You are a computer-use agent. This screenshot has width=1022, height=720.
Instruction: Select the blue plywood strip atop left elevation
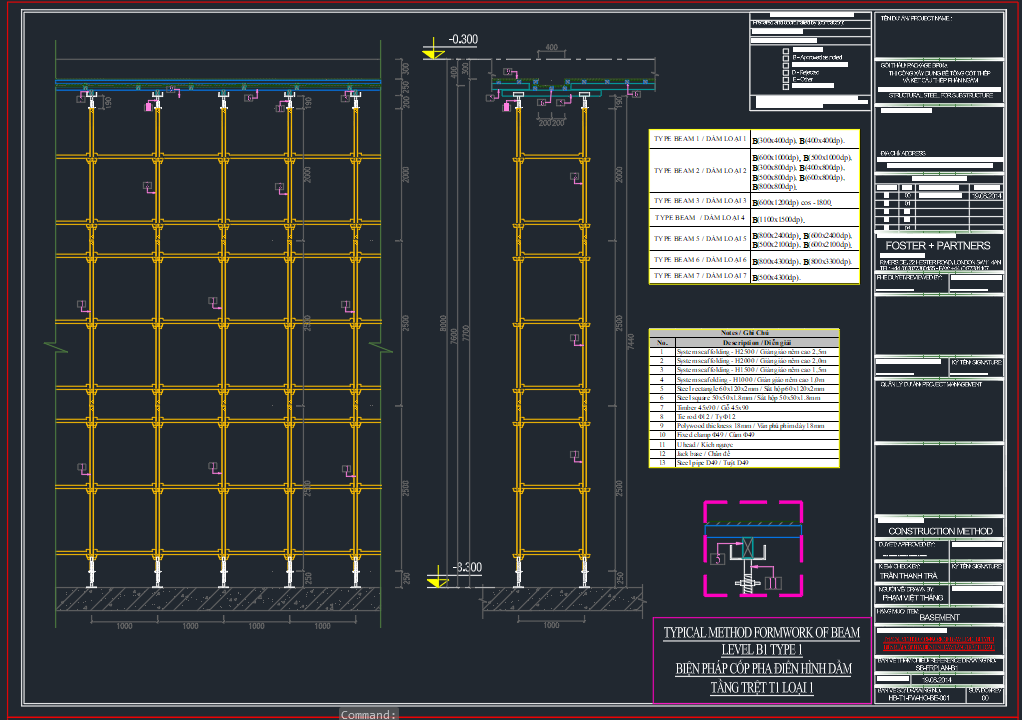tap(218, 81)
